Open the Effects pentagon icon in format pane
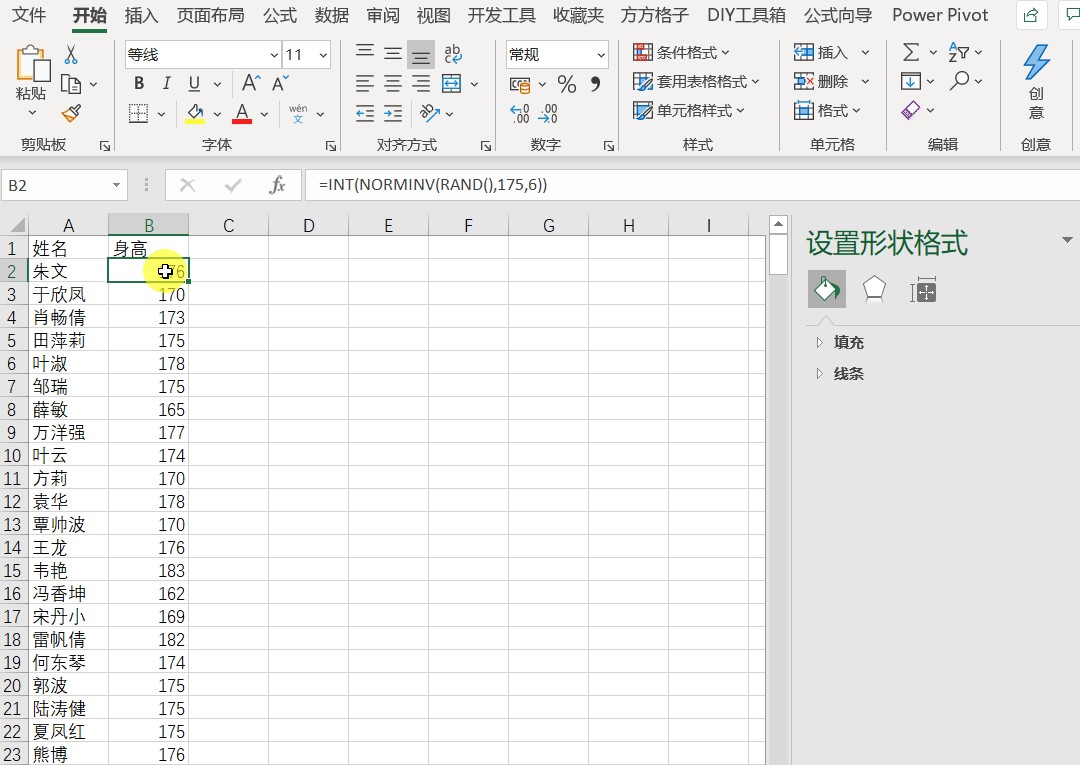1080x765 pixels. [875, 290]
